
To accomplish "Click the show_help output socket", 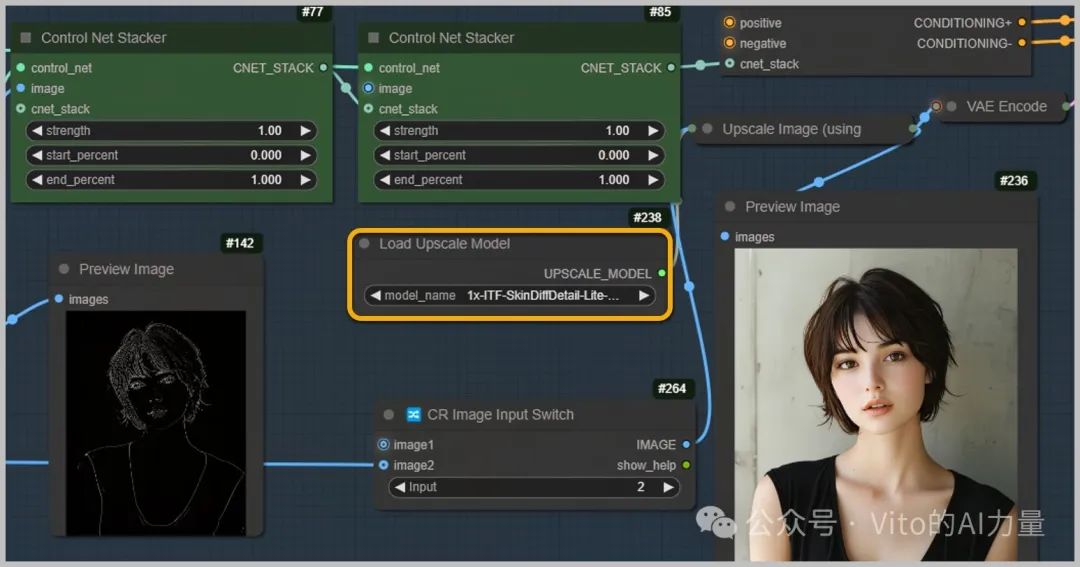I will pyautogui.click(x=686, y=465).
